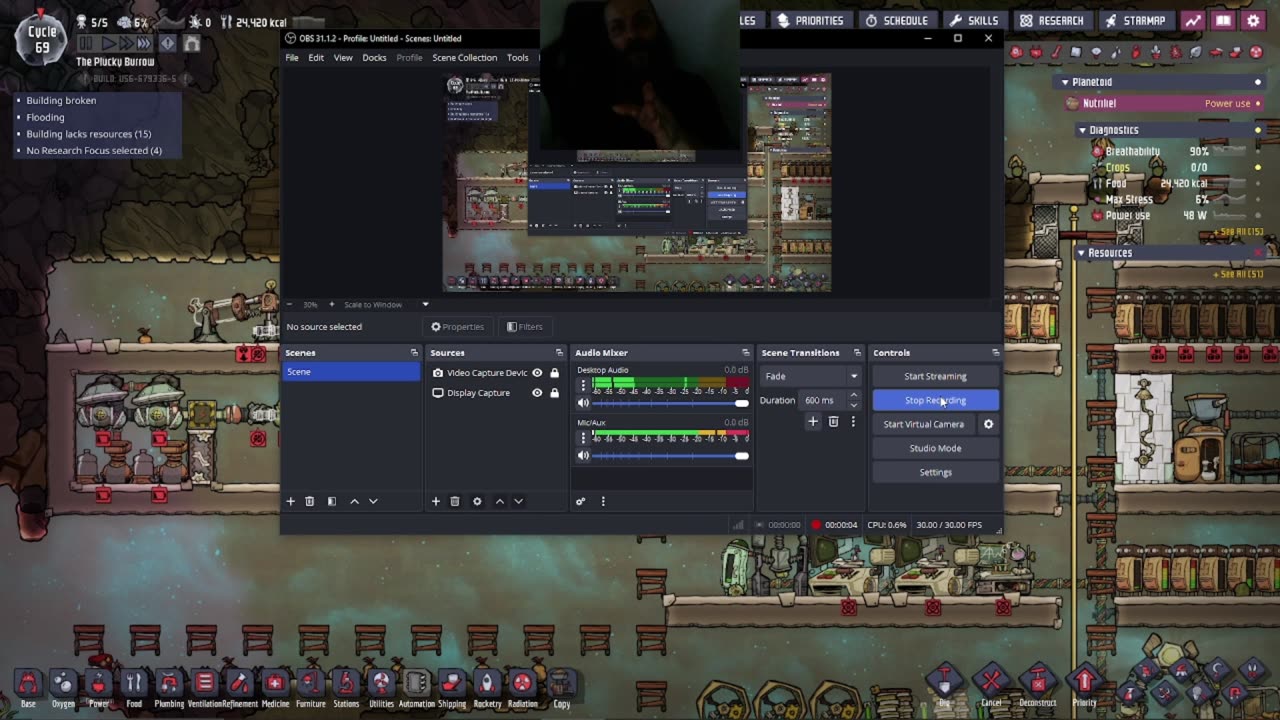Open the Utilities build category
This screenshot has height=720, width=1280.
point(381,688)
